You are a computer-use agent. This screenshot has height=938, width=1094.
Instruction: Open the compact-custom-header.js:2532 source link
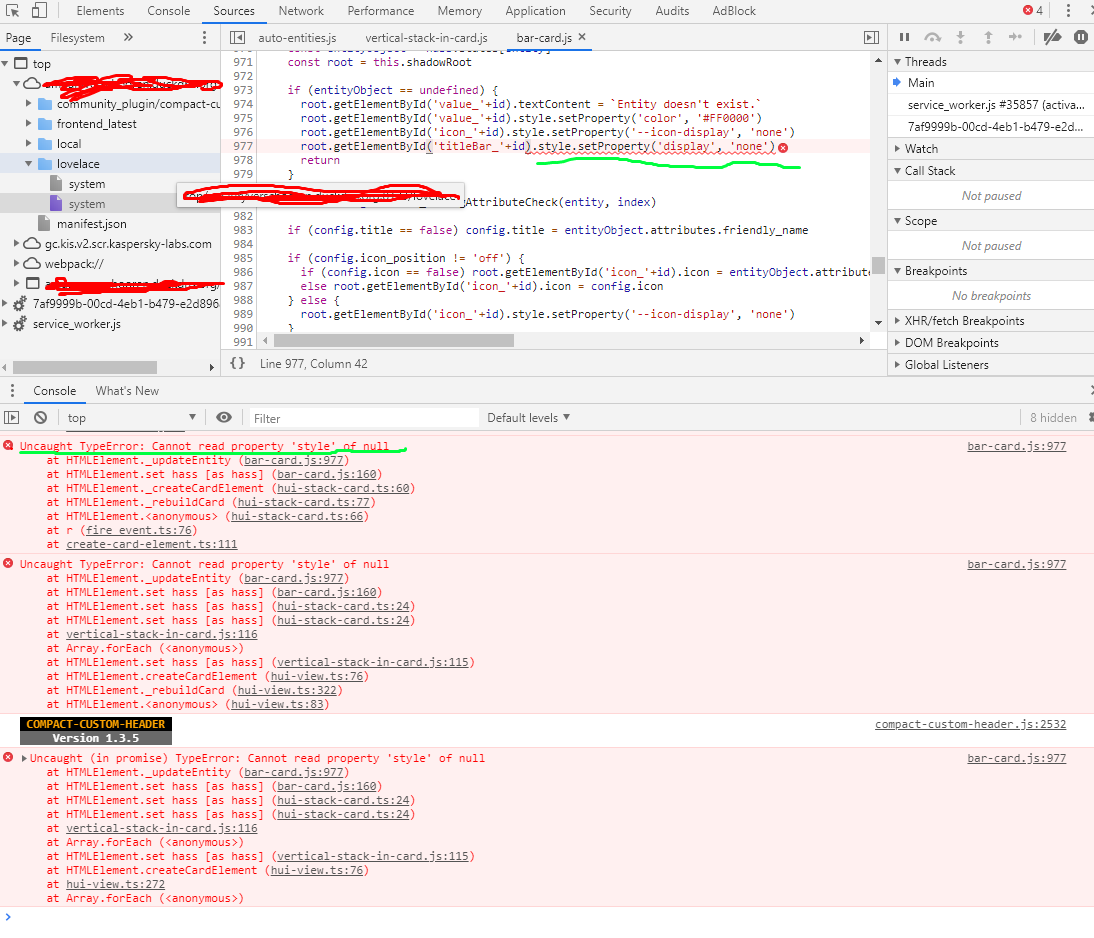[x=970, y=724]
